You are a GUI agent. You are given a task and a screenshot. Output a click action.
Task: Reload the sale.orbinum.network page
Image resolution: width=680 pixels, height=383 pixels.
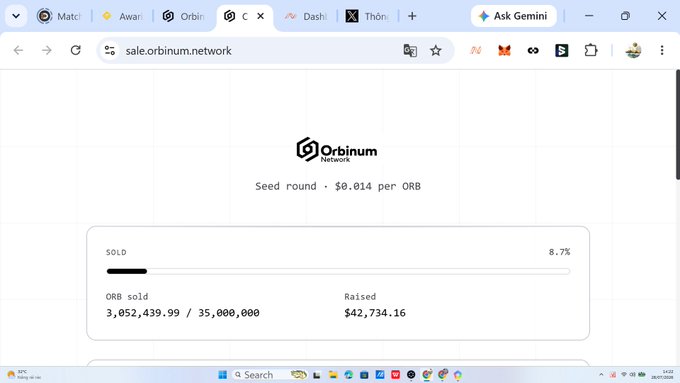coord(75,50)
